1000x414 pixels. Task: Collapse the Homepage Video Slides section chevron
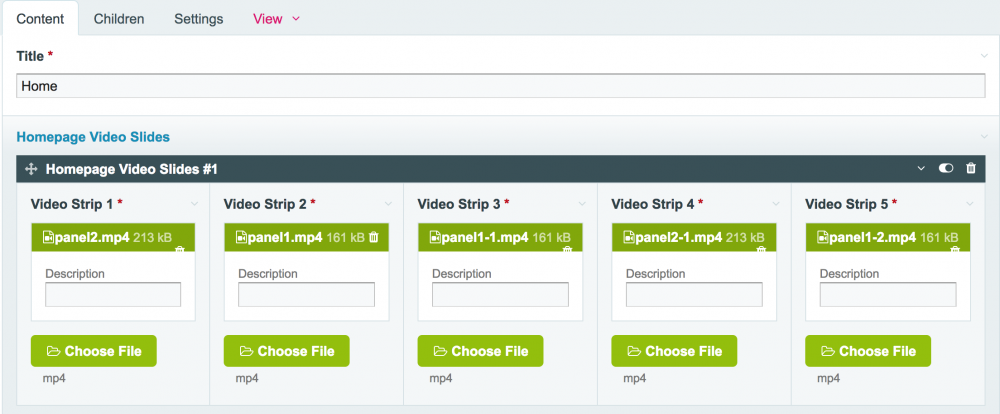tap(984, 137)
